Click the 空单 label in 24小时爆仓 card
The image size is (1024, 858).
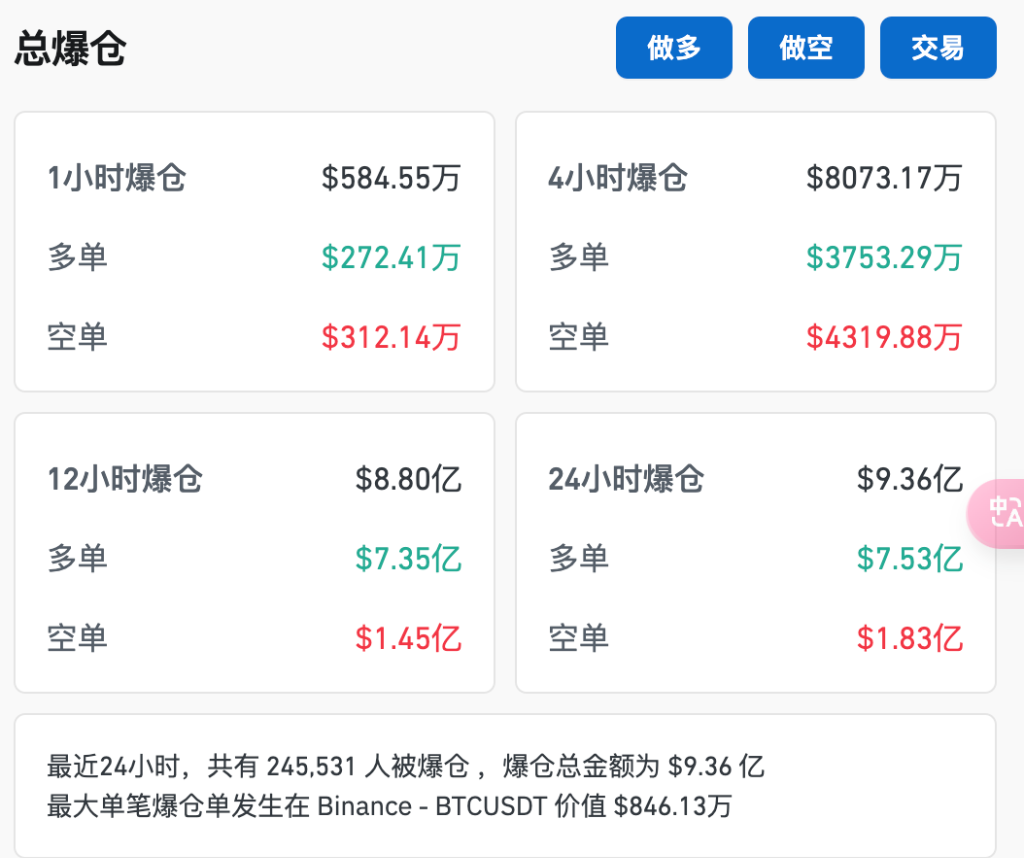coord(579,639)
